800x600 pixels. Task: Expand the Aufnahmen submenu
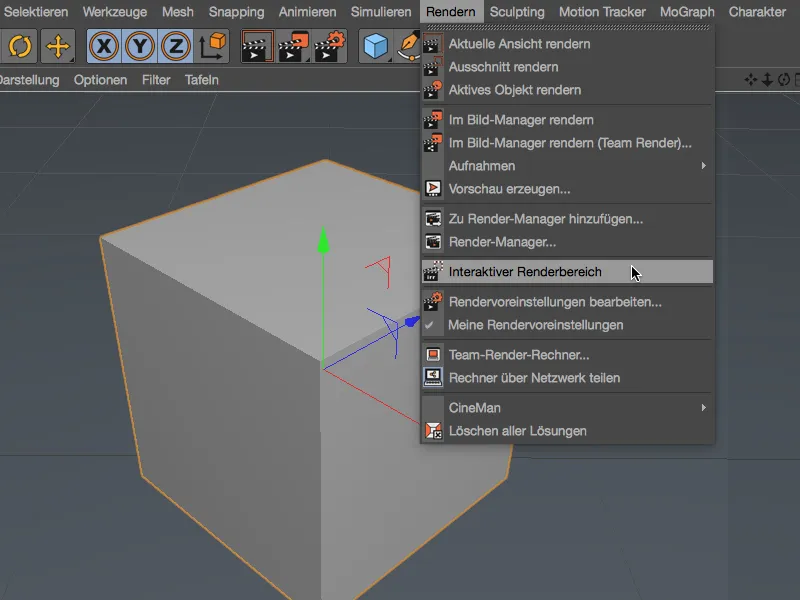pos(567,166)
